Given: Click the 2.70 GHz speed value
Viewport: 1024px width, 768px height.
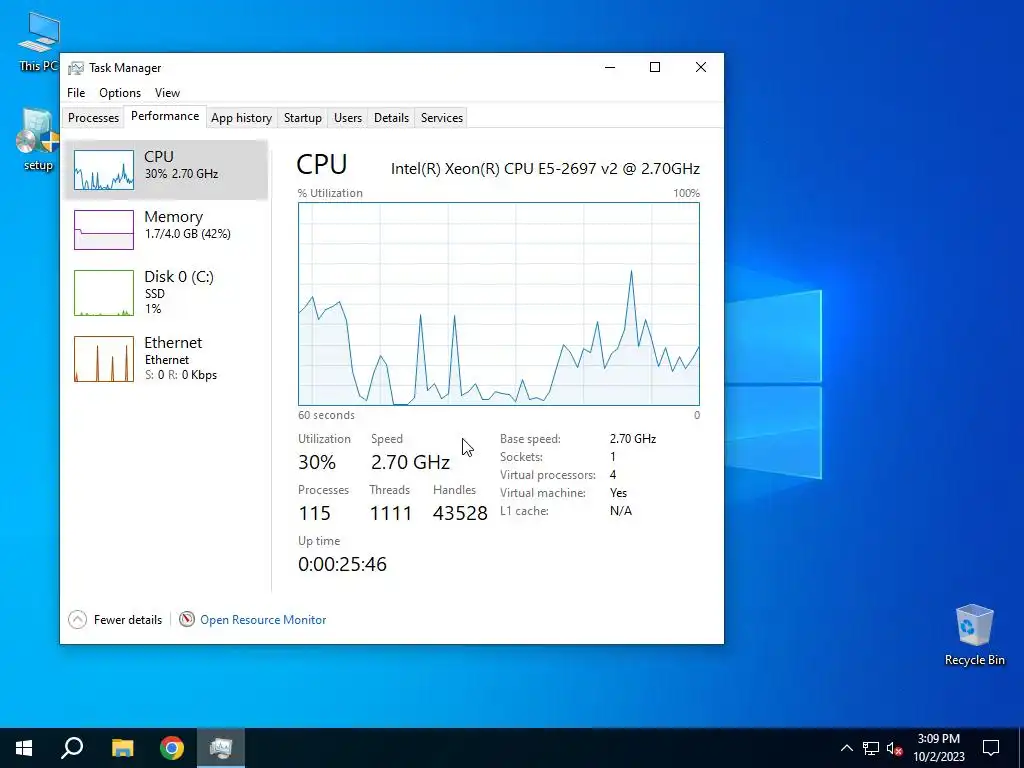Looking at the screenshot, I should point(410,462).
